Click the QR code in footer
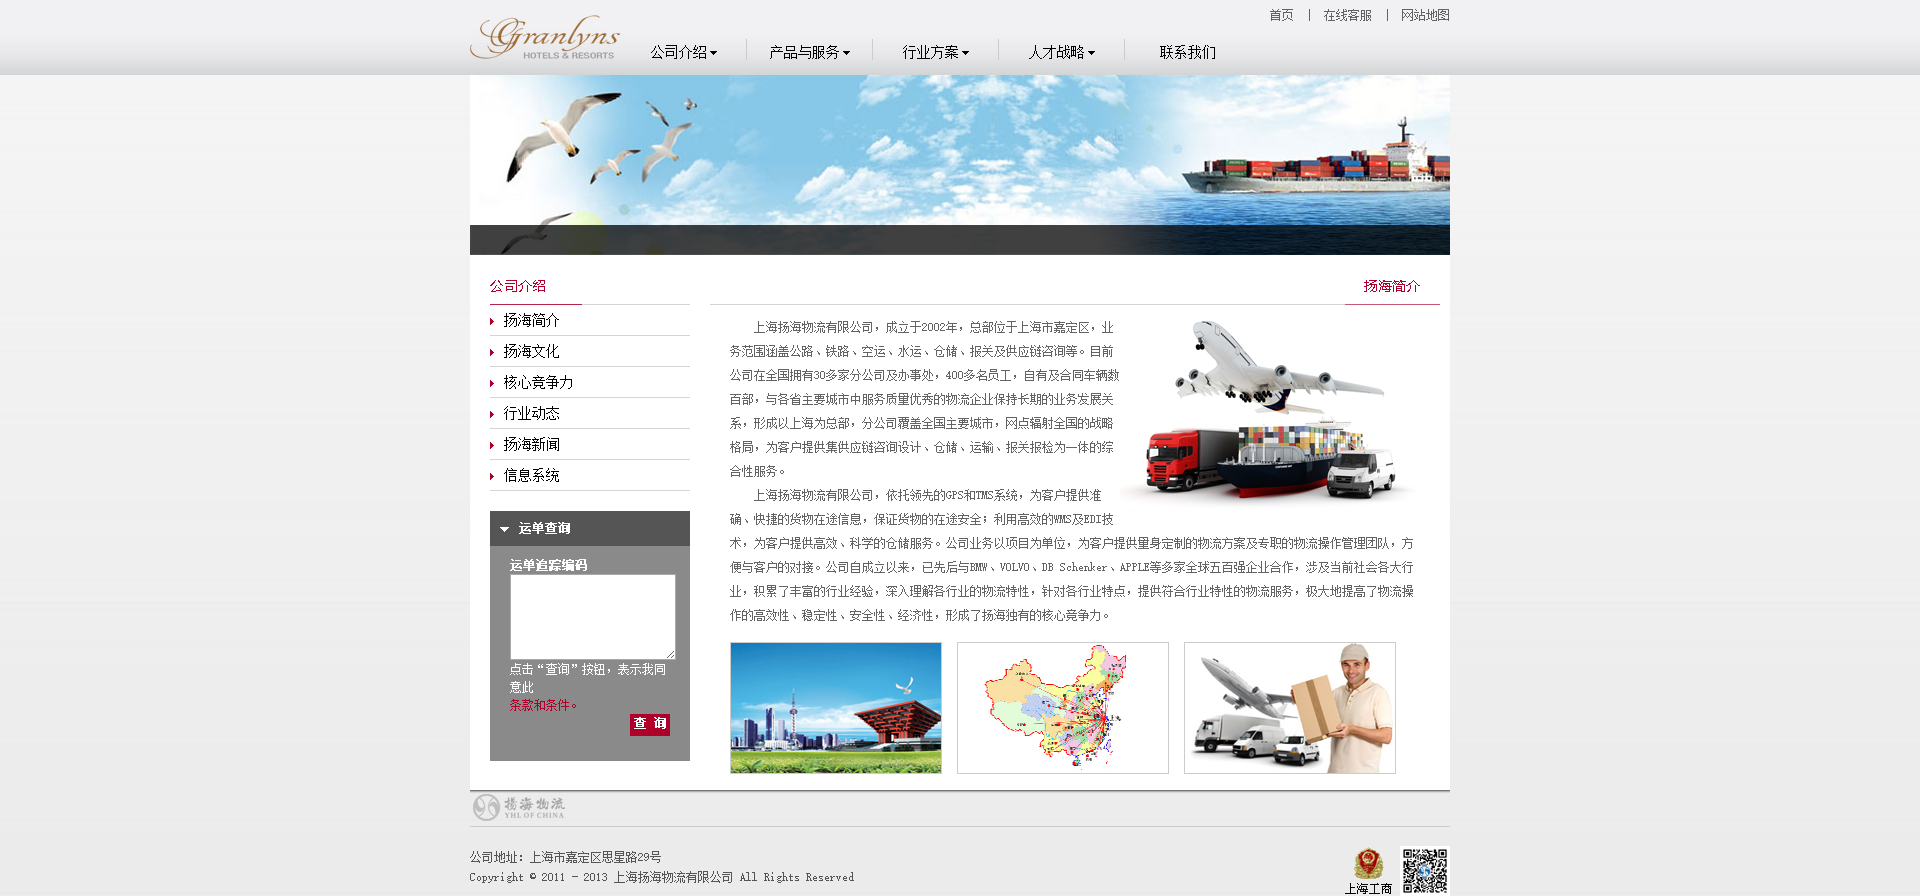Viewport: 1920px width, 896px height. [1424, 870]
